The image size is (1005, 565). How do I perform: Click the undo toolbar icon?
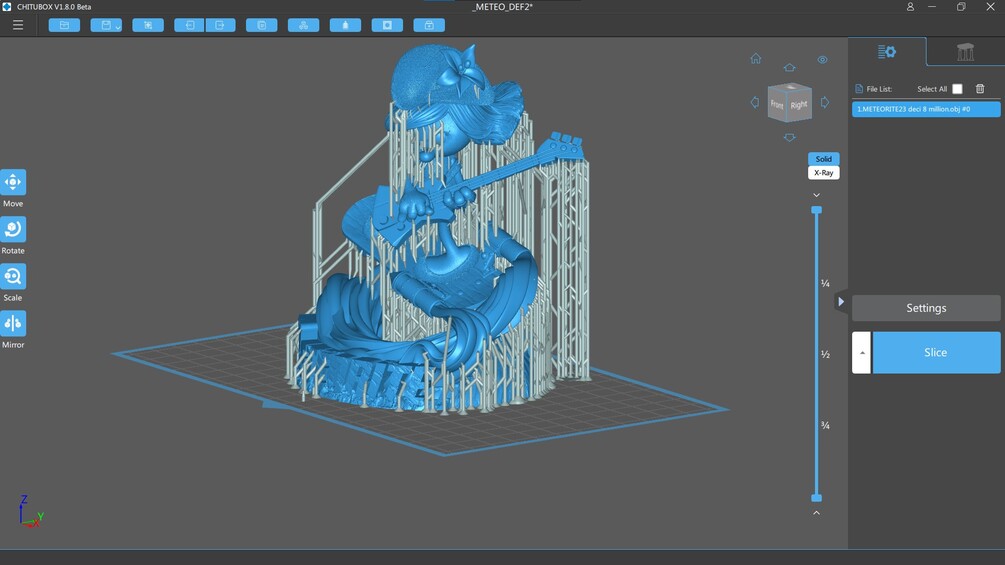tap(189, 25)
